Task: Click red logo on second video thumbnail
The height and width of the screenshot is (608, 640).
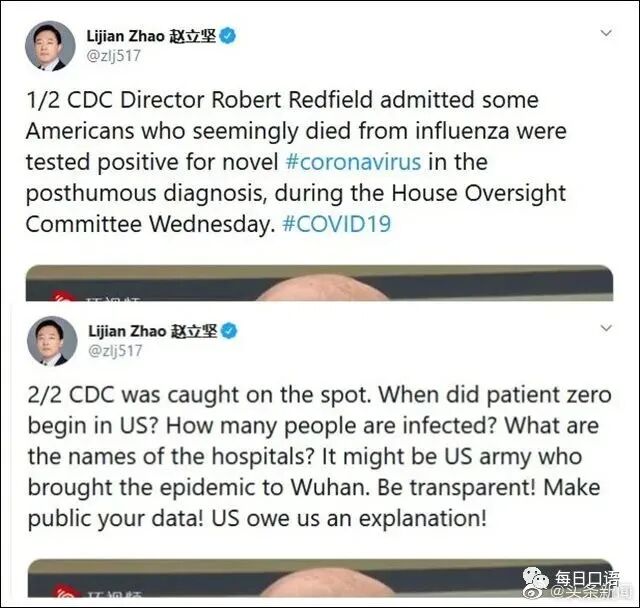Action: pos(63,591)
